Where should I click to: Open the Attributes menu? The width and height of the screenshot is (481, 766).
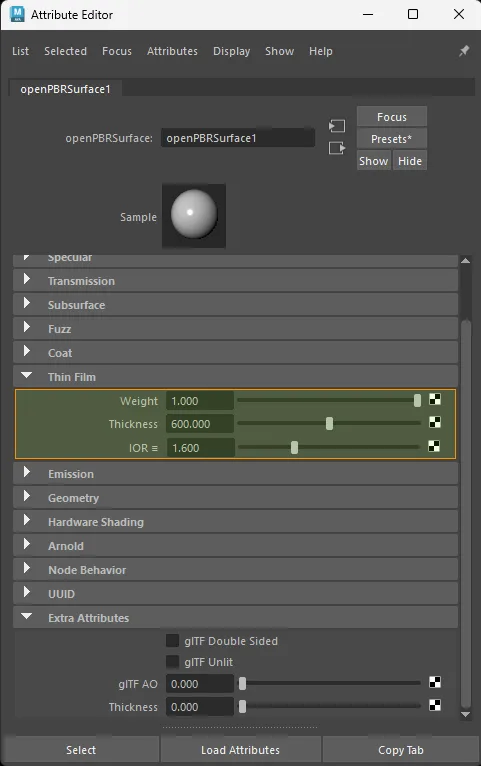click(x=172, y=51)
